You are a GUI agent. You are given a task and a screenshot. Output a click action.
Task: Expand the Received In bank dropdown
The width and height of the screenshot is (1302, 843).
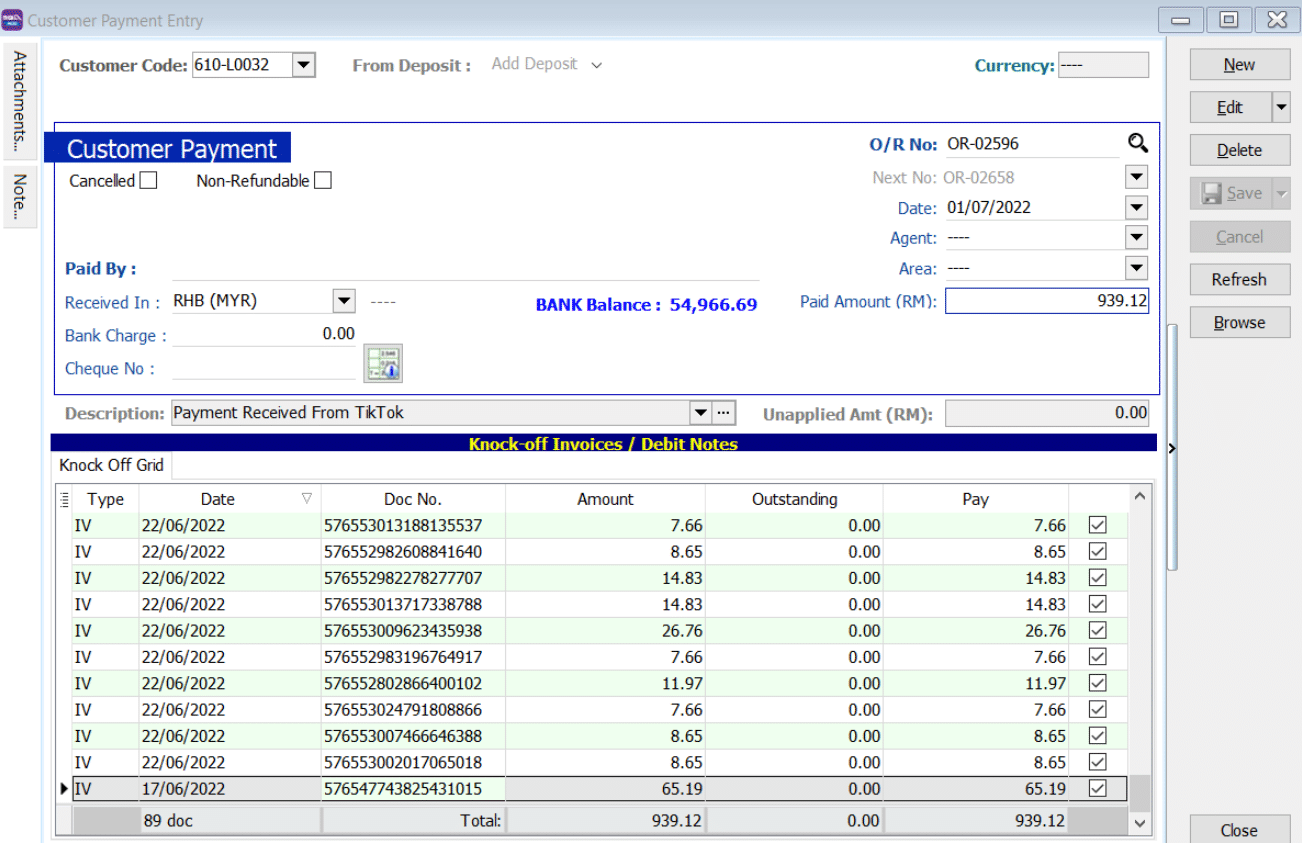pyautogui.click(x=343, y=301)
